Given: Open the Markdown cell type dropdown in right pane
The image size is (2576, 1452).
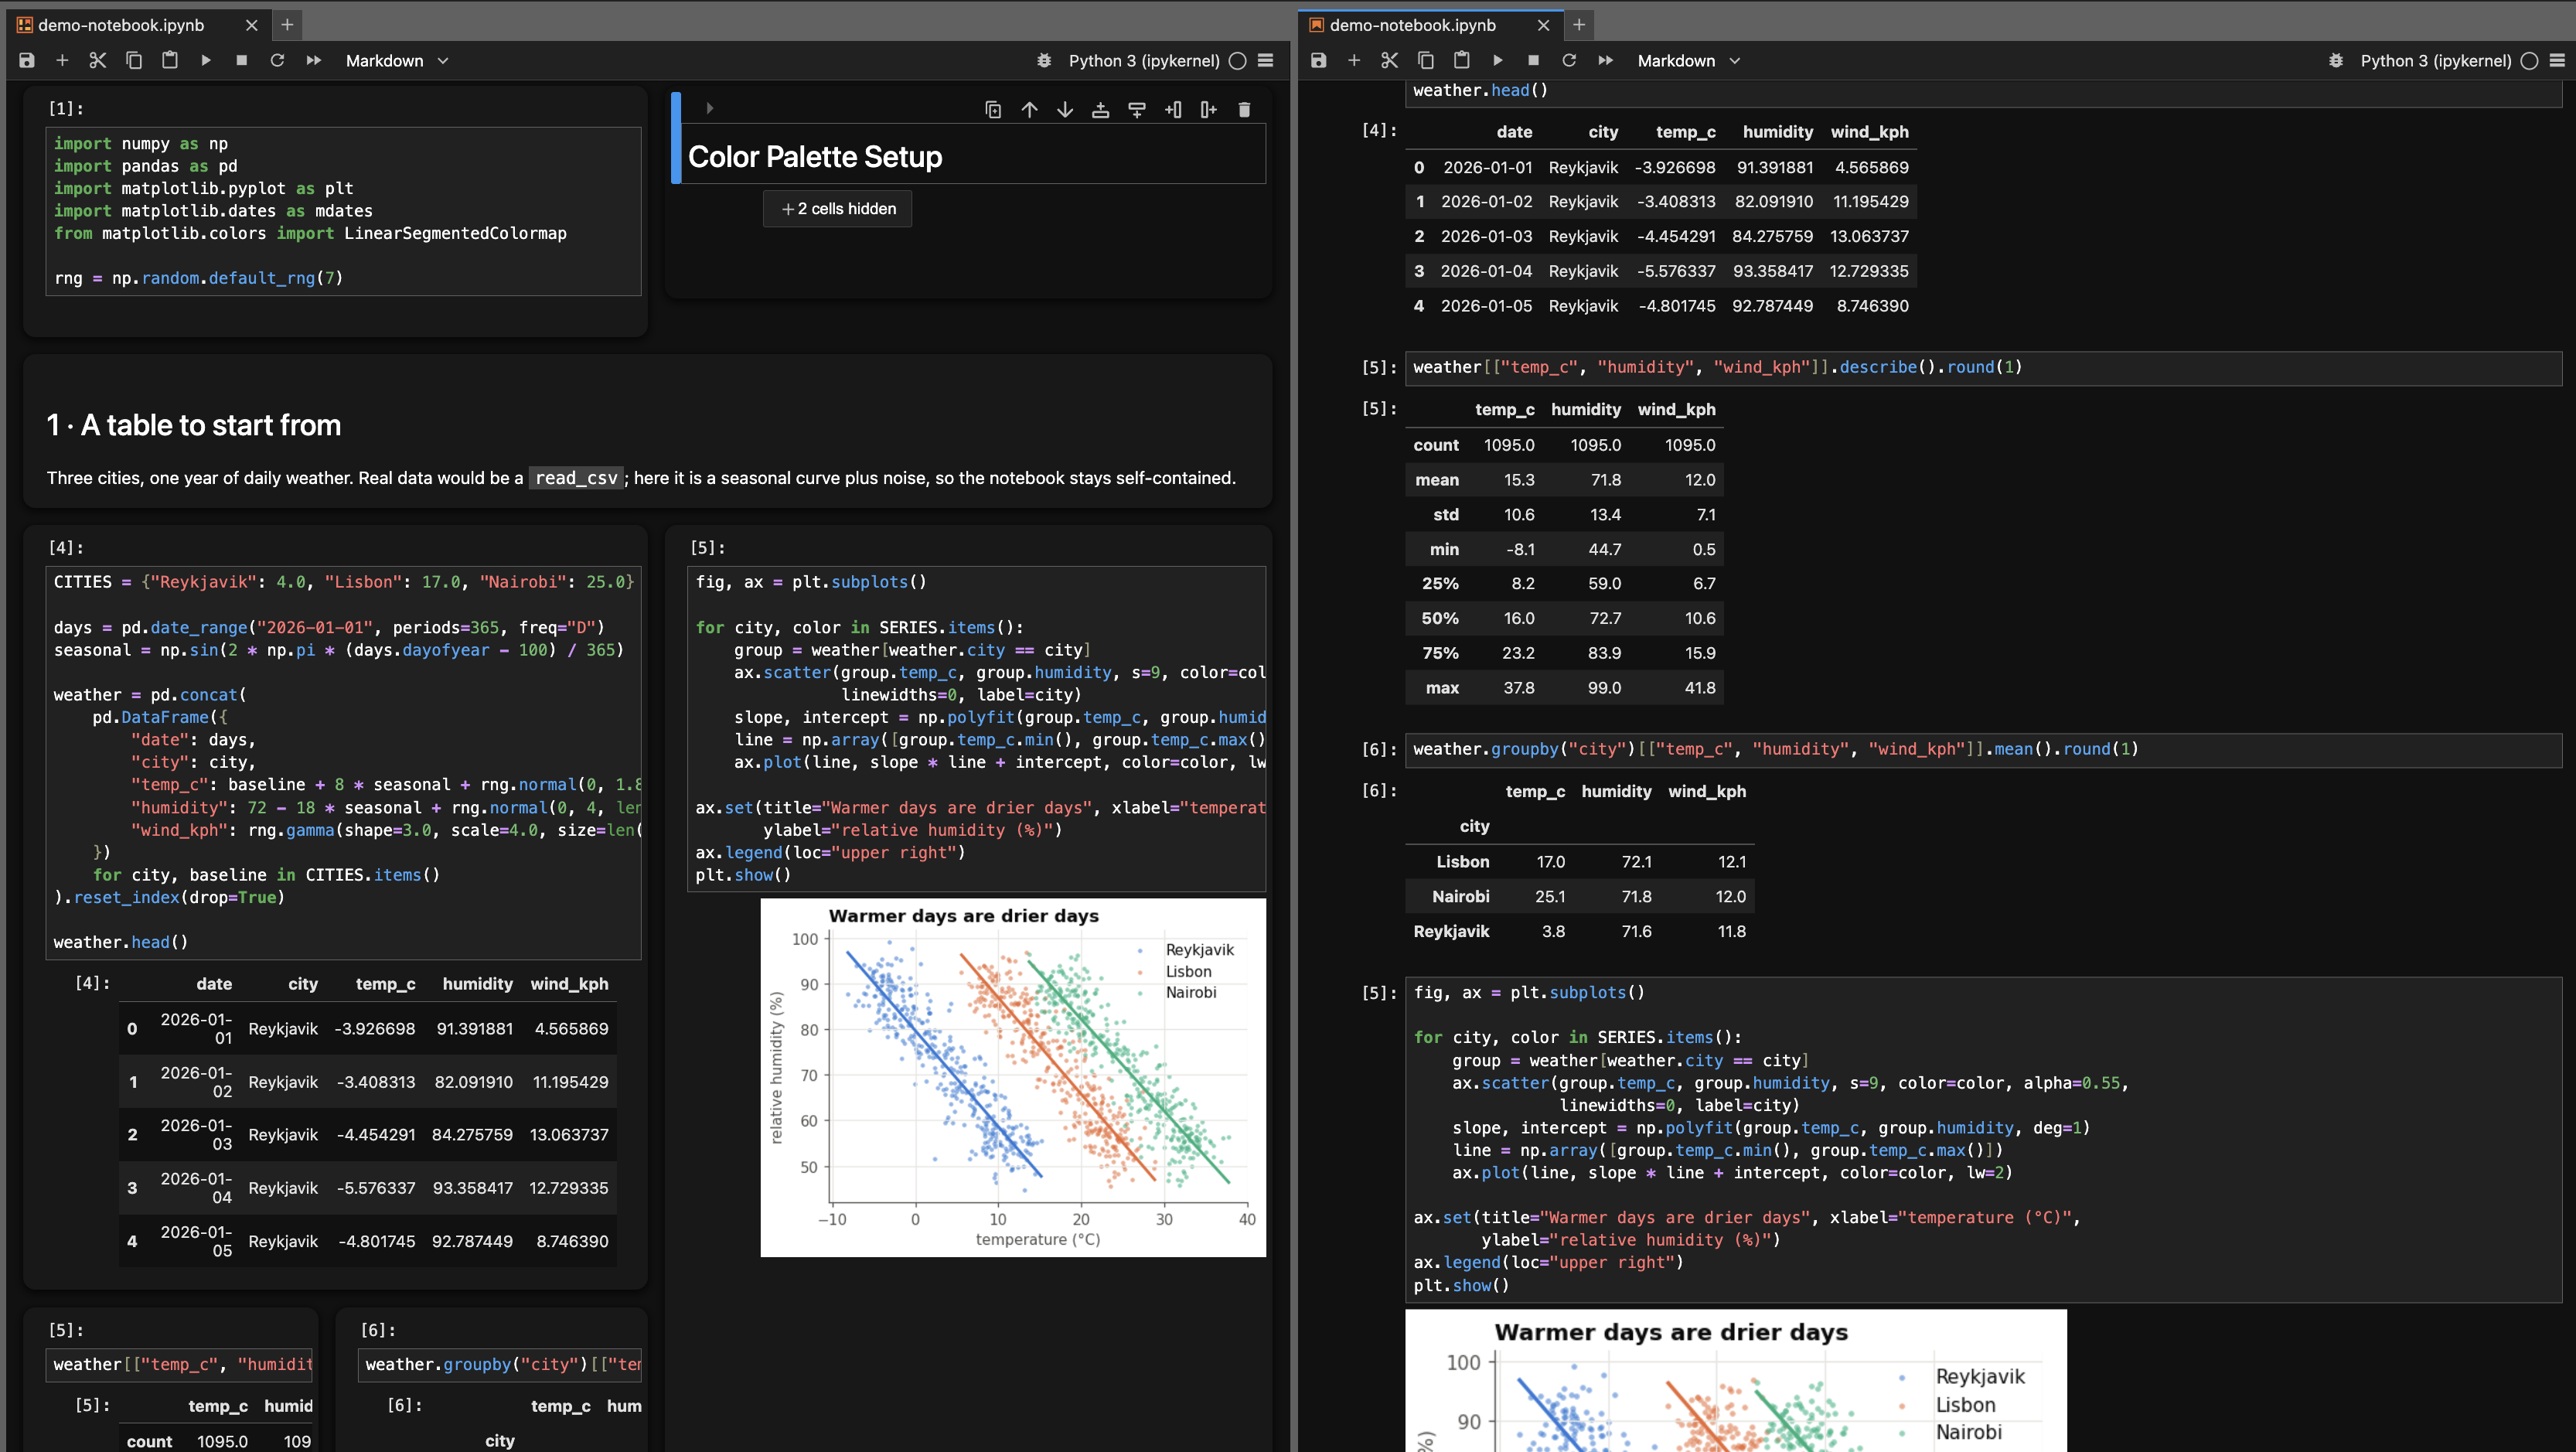Looking at the screenshot, I should pyautogui.click(x=1689, y=60).
